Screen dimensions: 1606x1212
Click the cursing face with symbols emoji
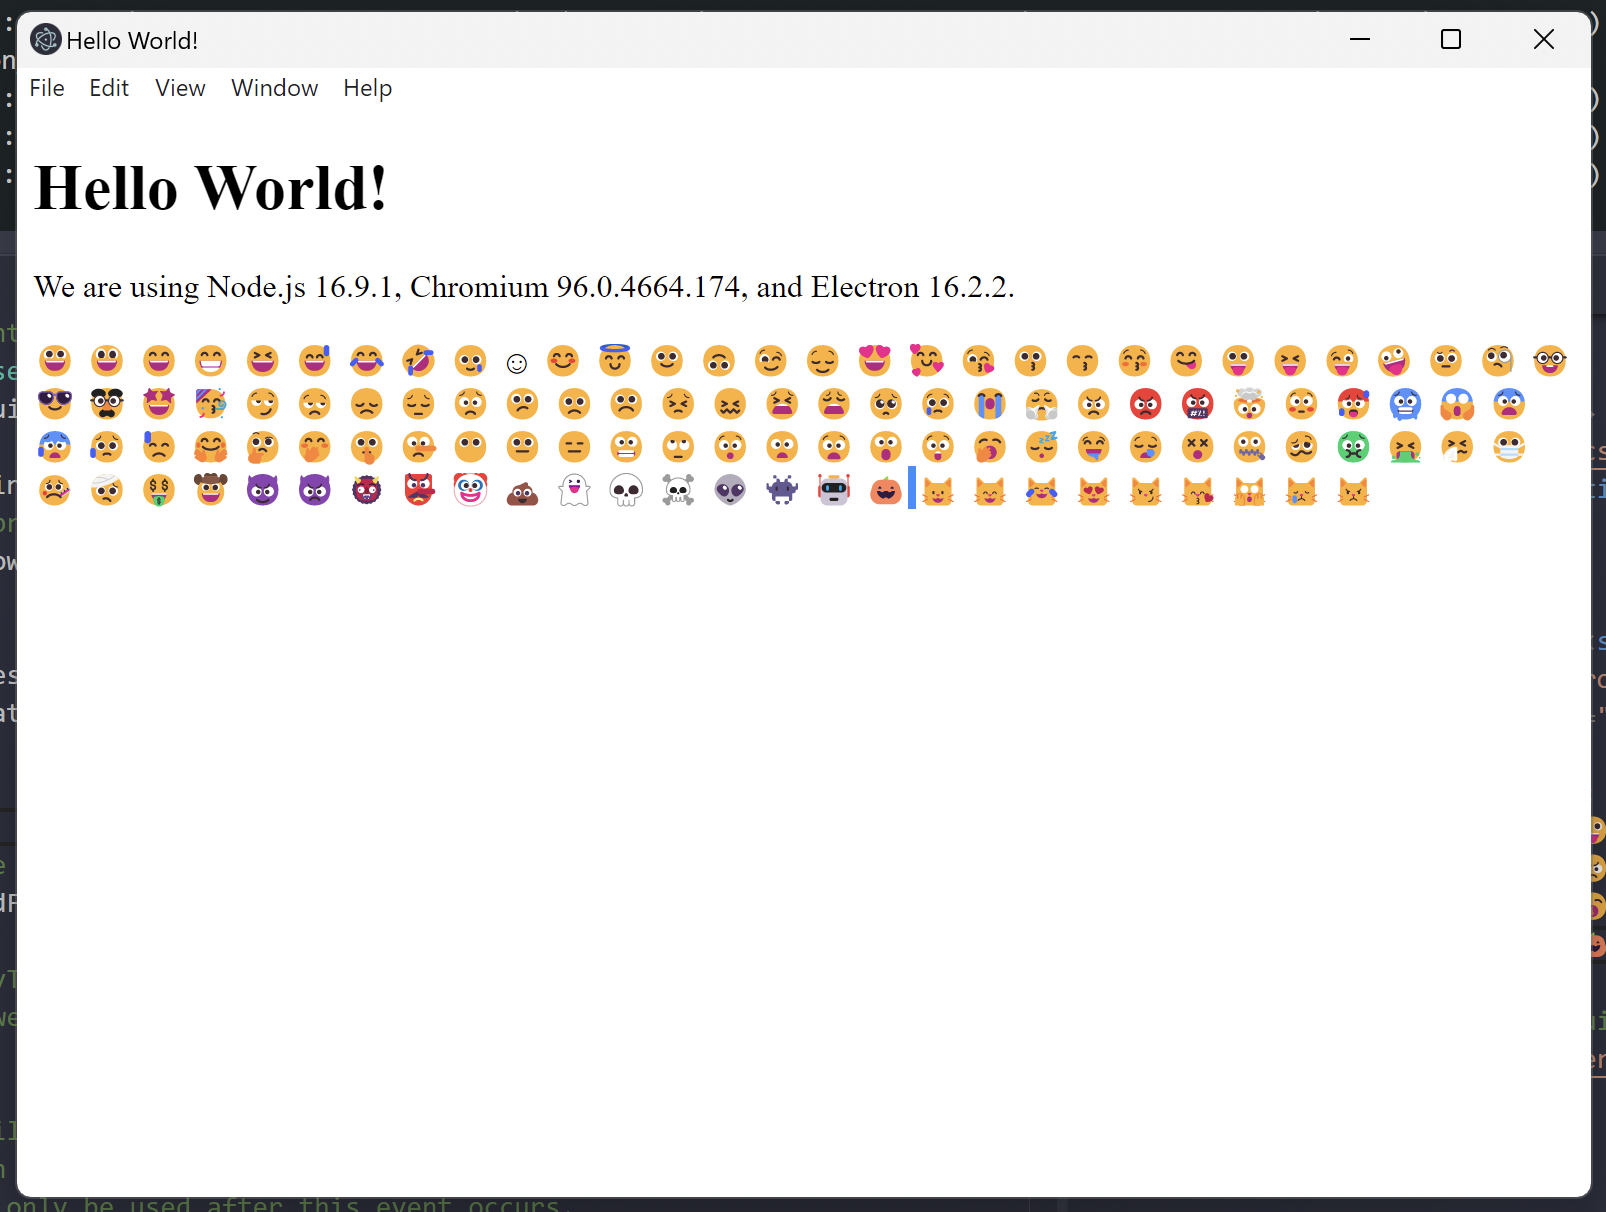pos(1198,404)
